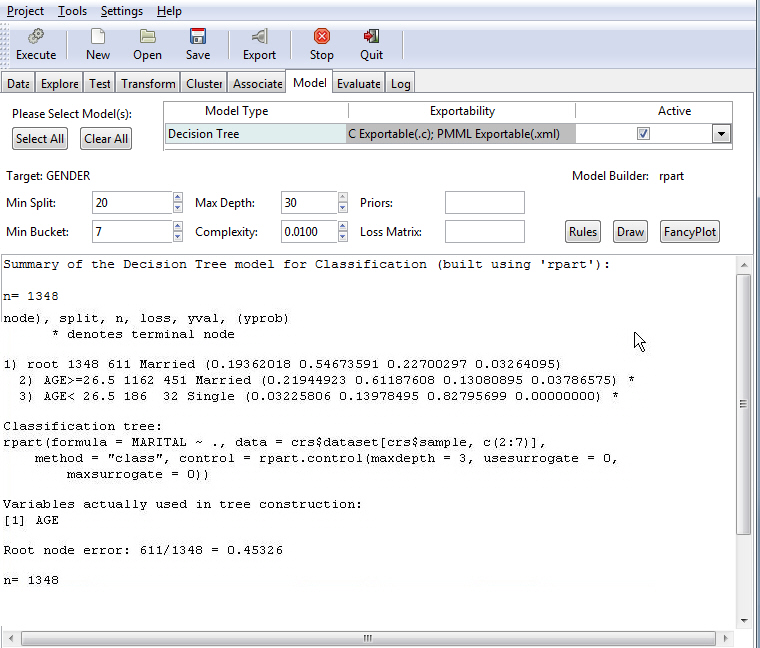Viewport: 760px width, 648px height.
Task: Switch to the Evaluate tab
Action: (359, 84)
